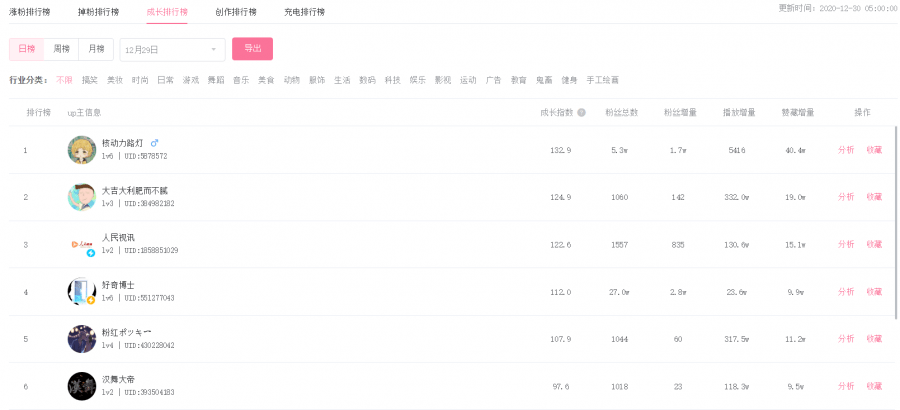The height and width of the screenshot is (410, 900).
Task: Open 核动力路灯 avatar thumbnail
Action: (x=82, y=150)
